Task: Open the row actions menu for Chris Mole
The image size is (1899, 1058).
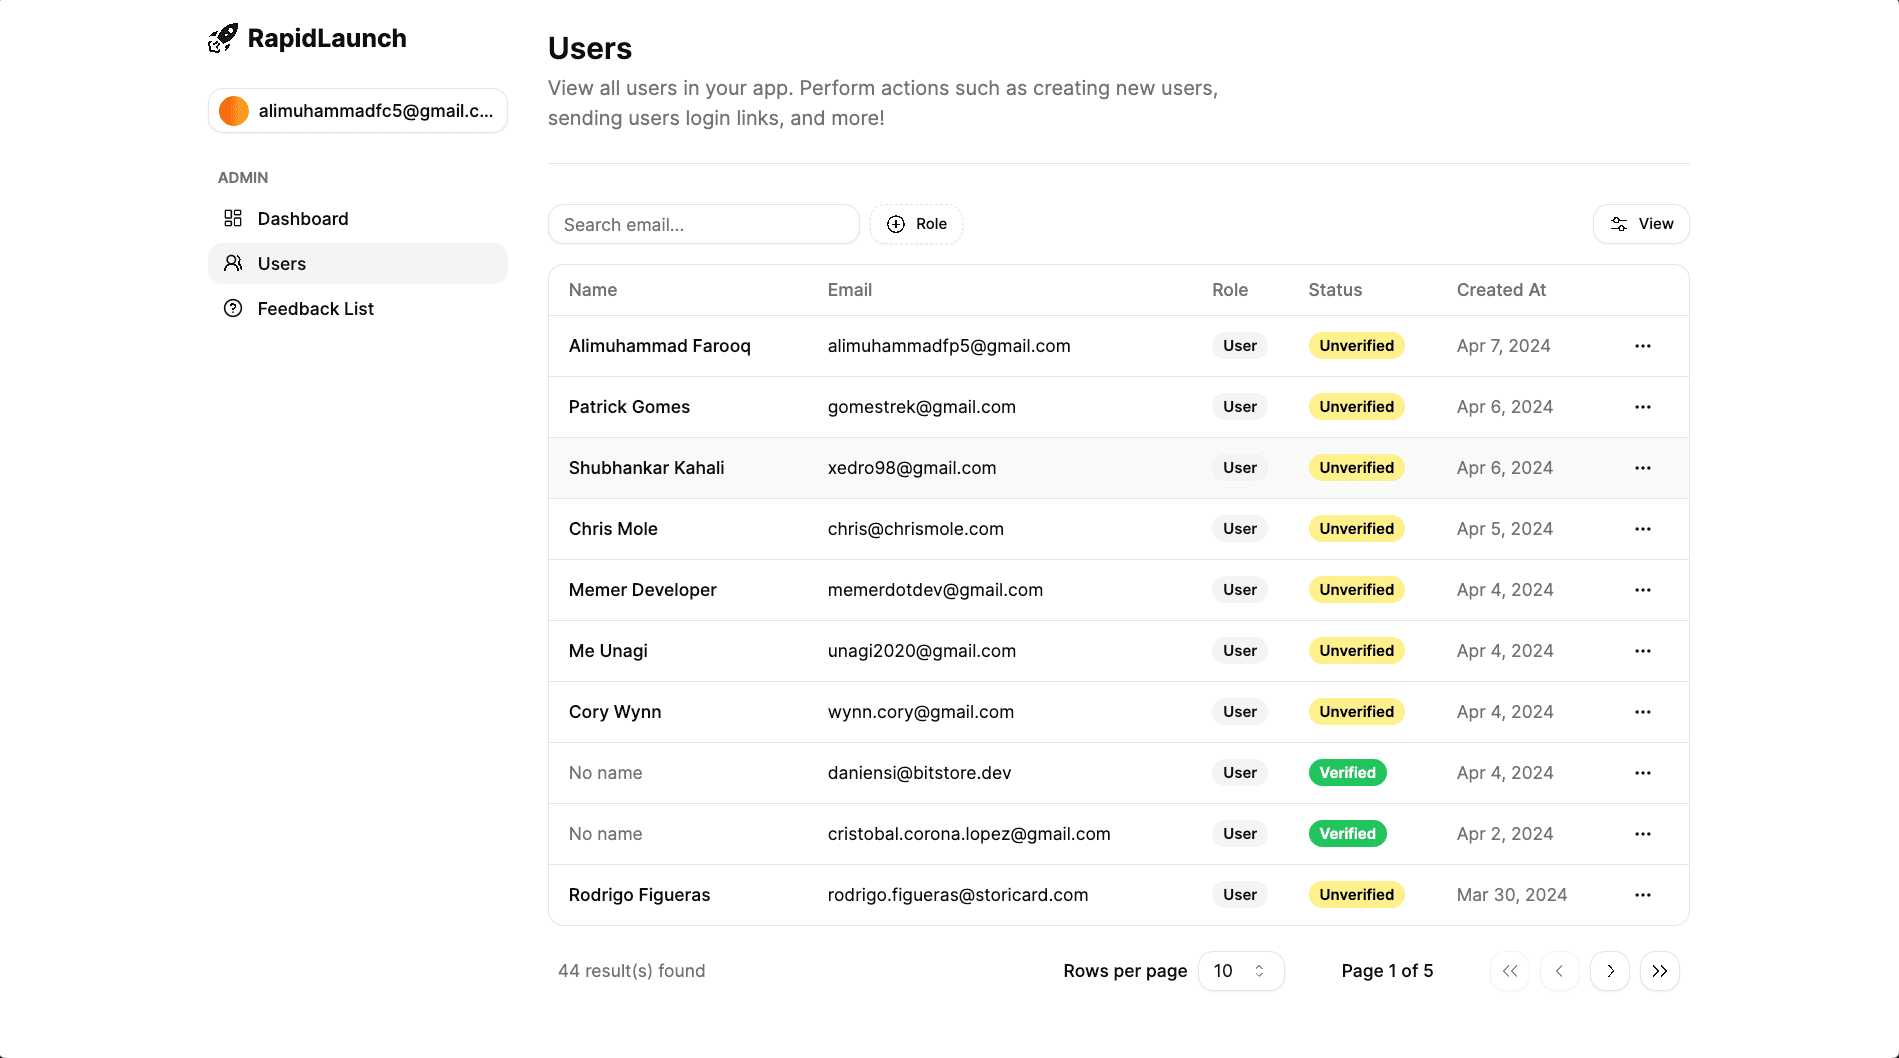Action: pos(1642,529)
